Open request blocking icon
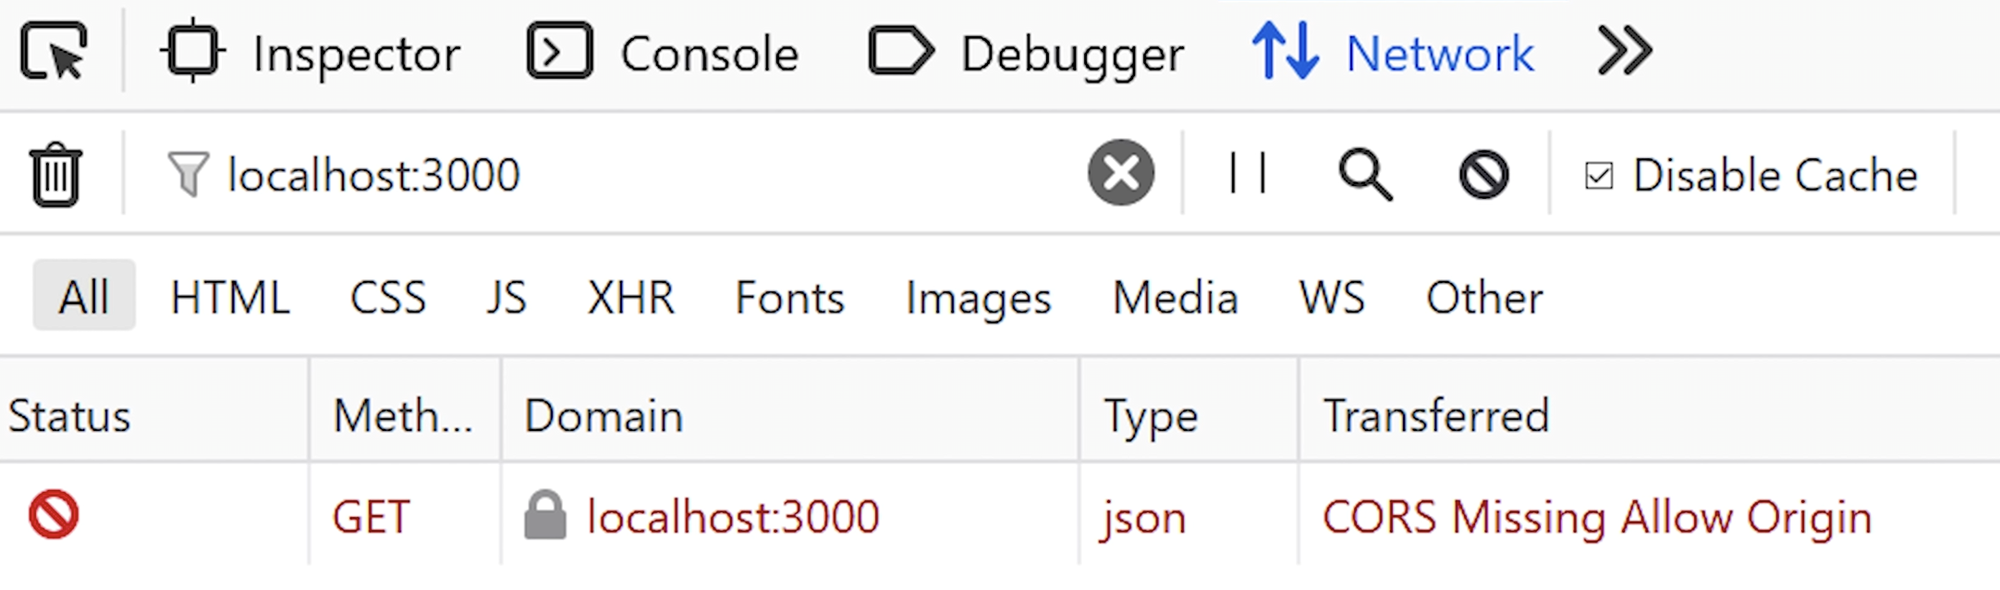The width and height of the screenshot is (2000, 590). point(1484,174)
